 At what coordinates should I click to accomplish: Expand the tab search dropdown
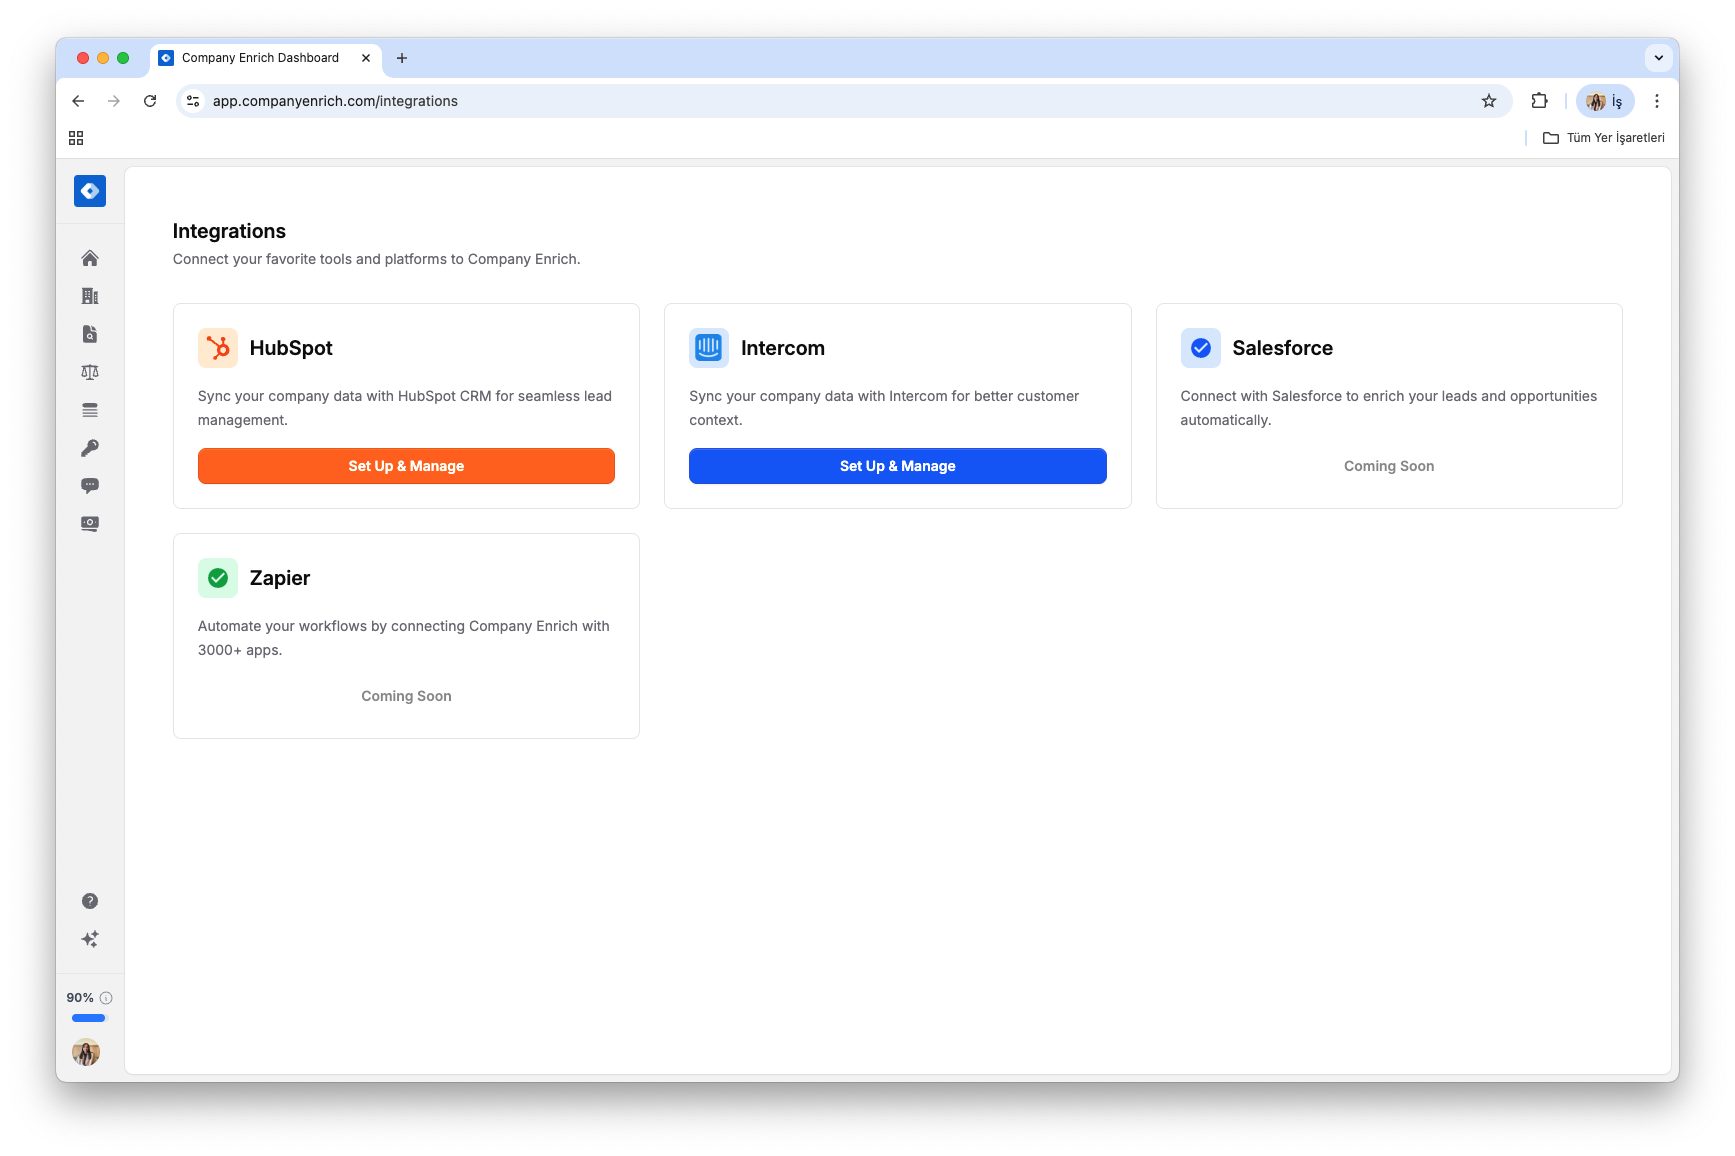point(1659,58)
